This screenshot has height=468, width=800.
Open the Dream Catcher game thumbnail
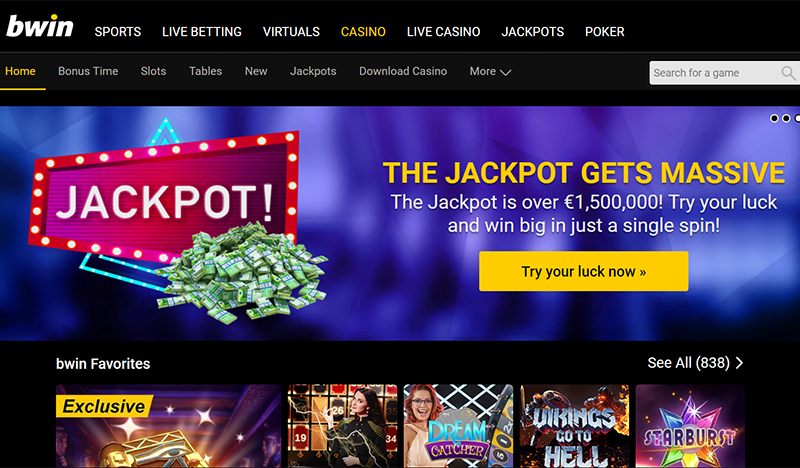[458, 426]
